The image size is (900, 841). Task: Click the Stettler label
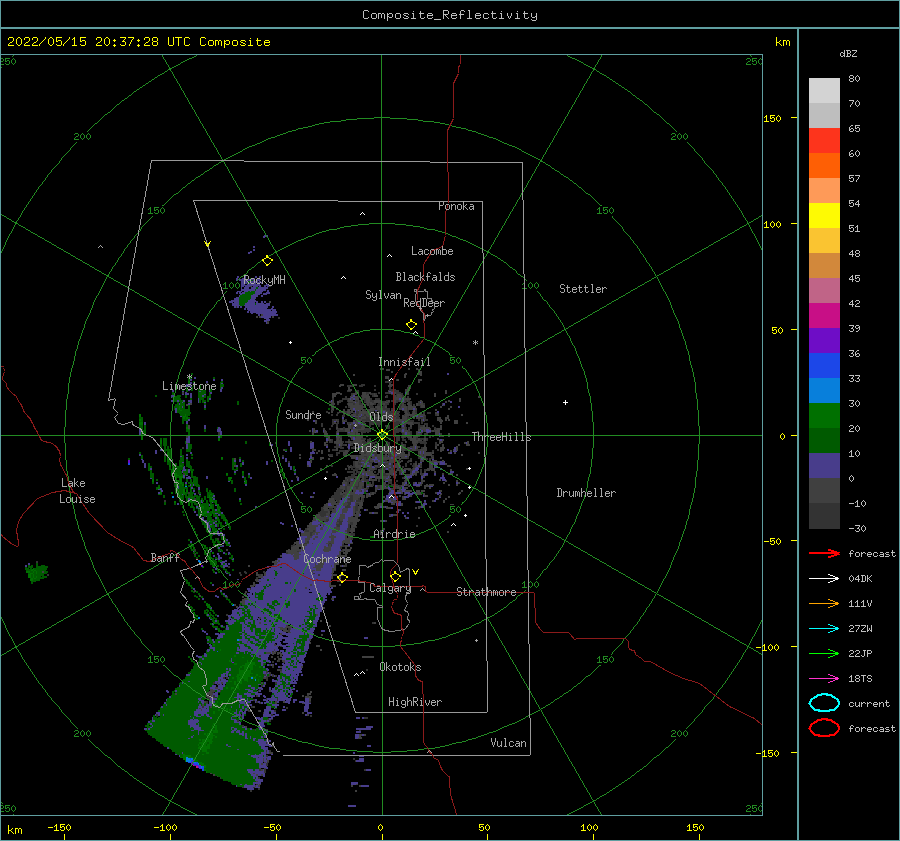pyautogui.click(x=583, y=289)
